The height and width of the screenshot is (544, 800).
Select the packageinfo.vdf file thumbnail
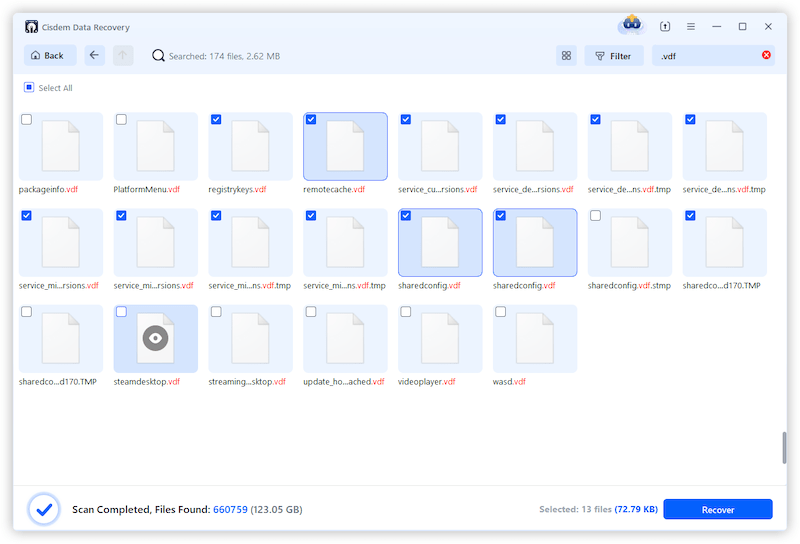coord(61,146)
